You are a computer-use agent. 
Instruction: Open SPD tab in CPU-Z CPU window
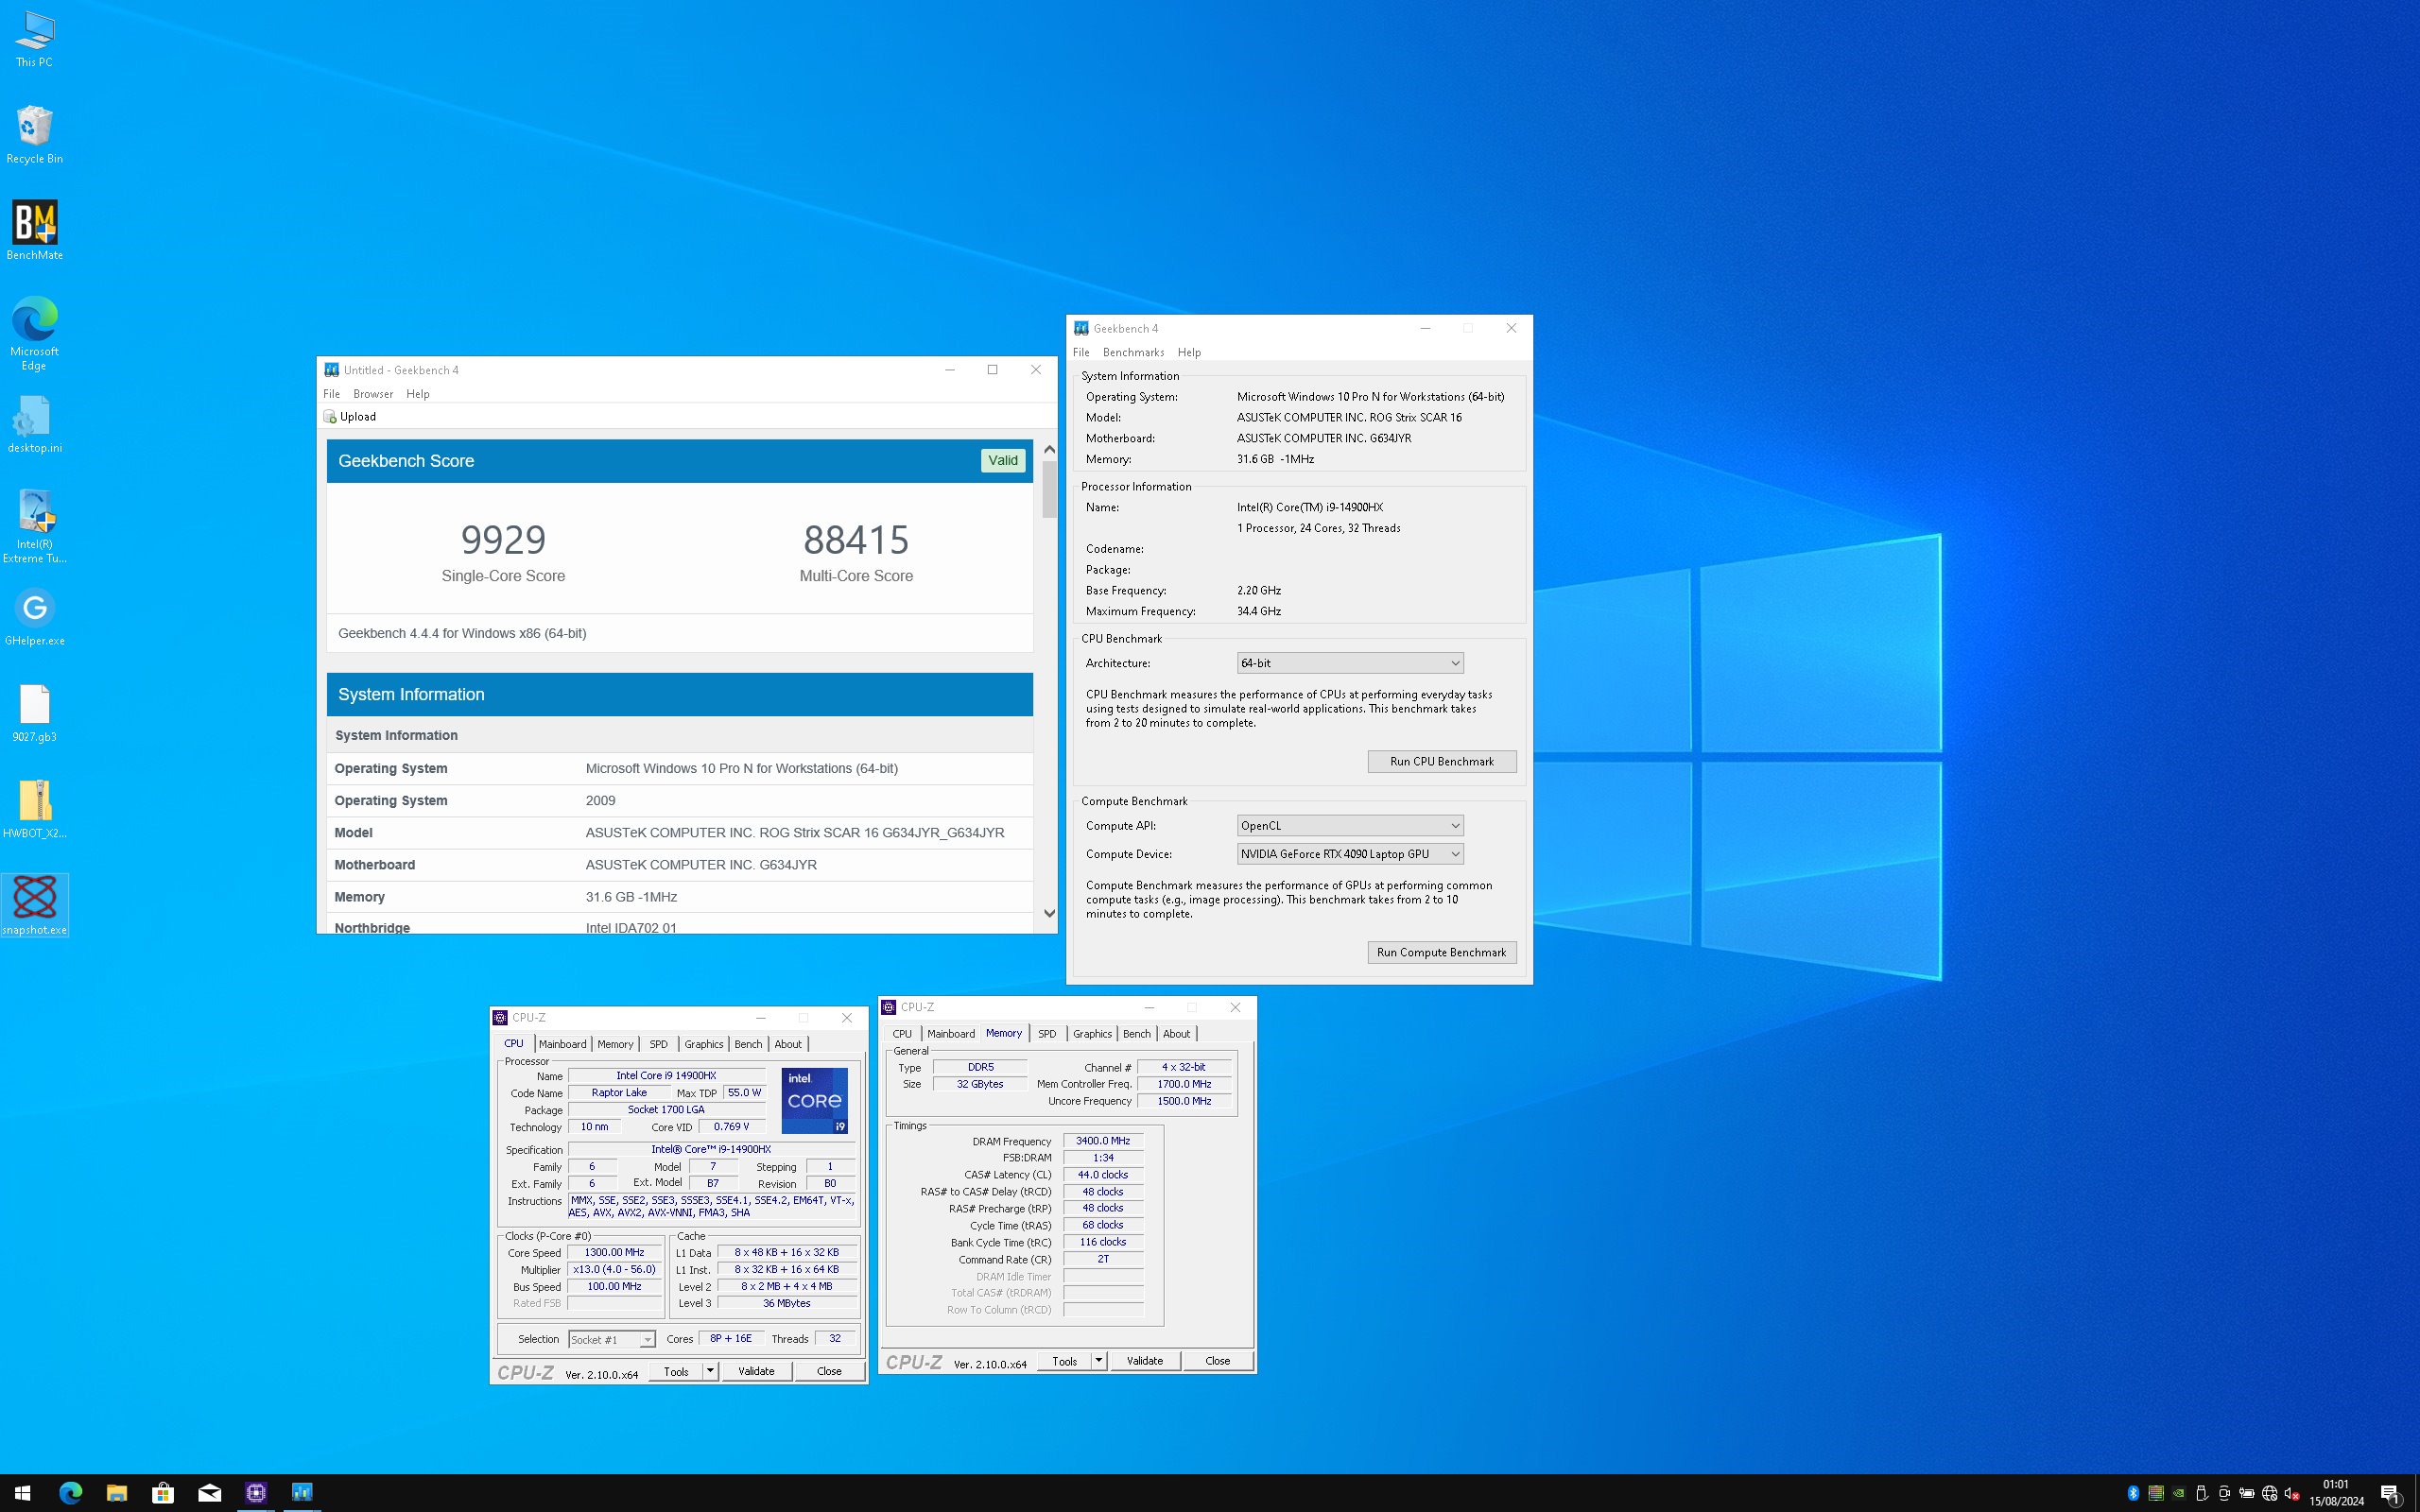(x=658, y=1044)
